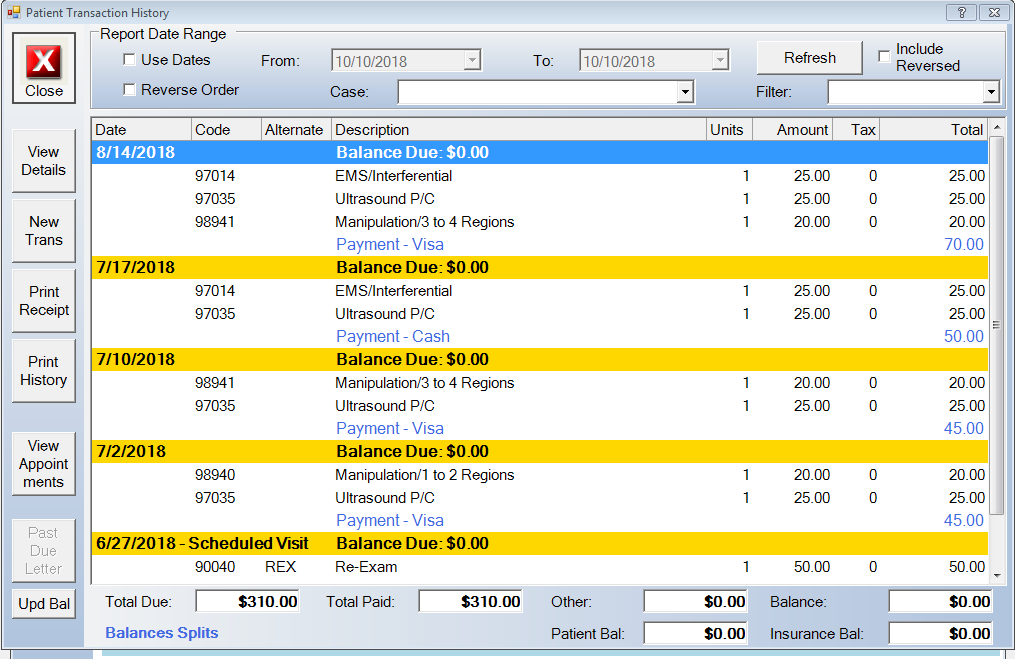Click the help question mark button
Viewport: 1015px width, 659px height.
pos(961,12)
